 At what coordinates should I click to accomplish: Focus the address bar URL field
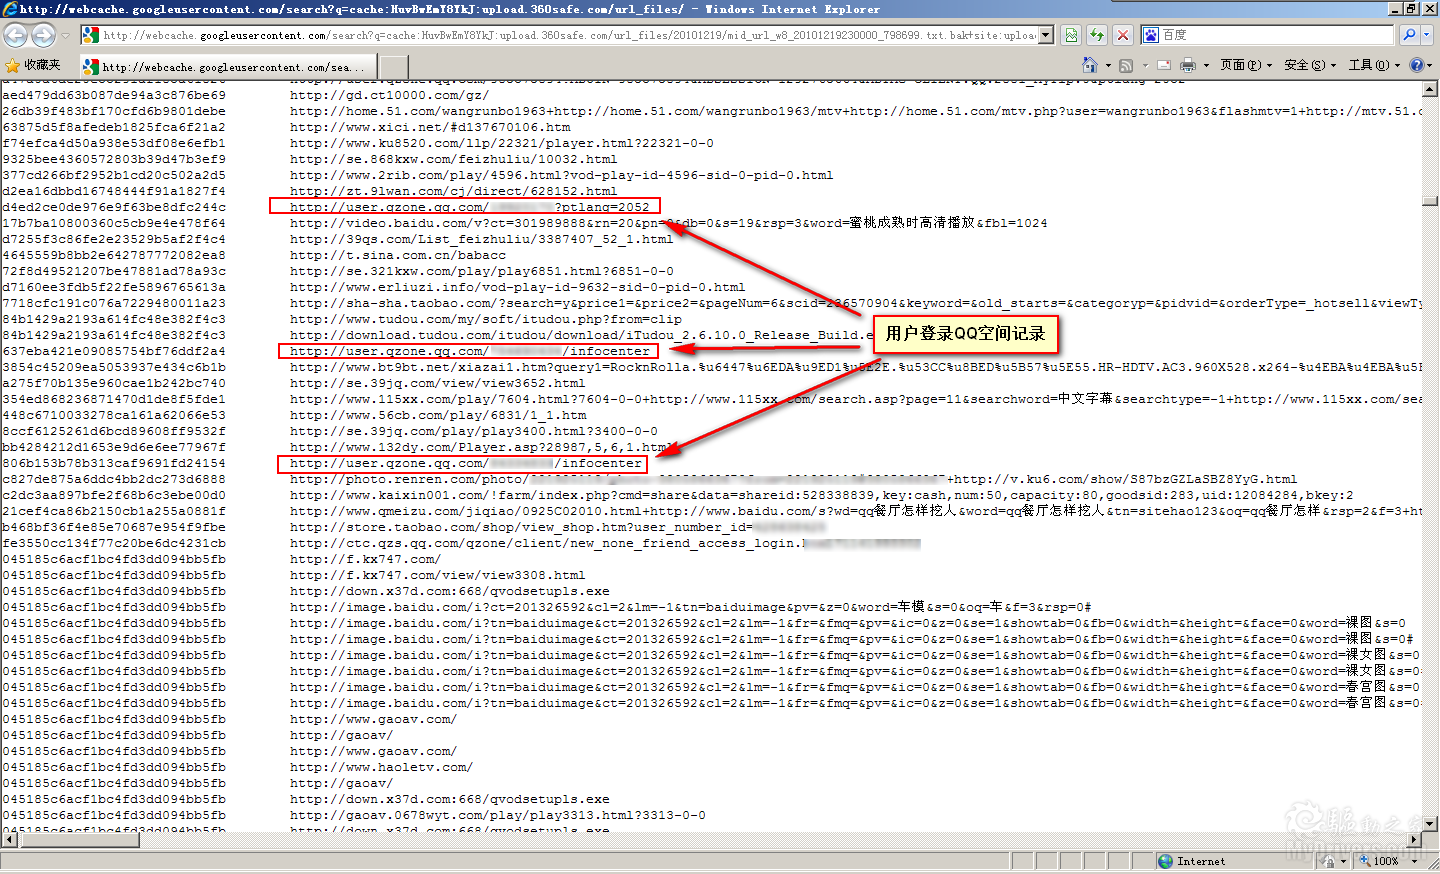[x=568, y=35]
